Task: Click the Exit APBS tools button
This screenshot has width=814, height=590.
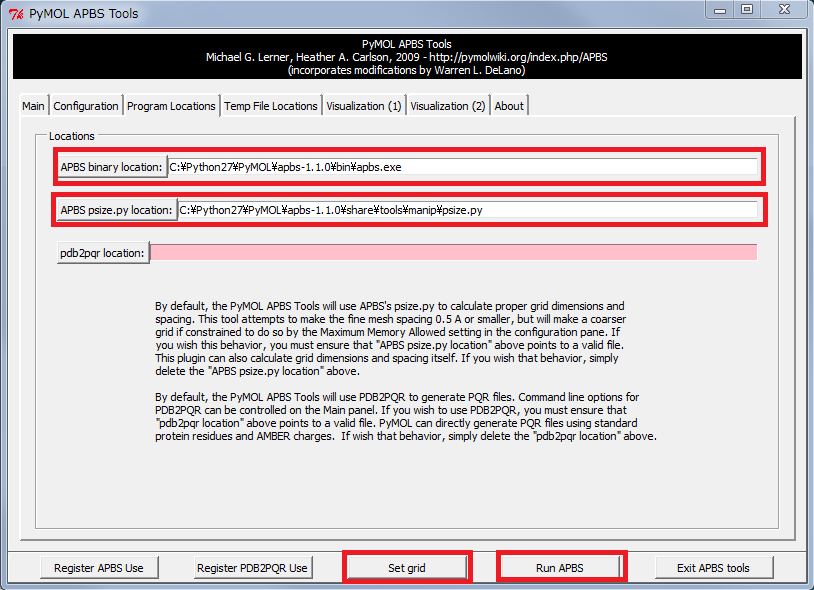Action: point(713,568)
